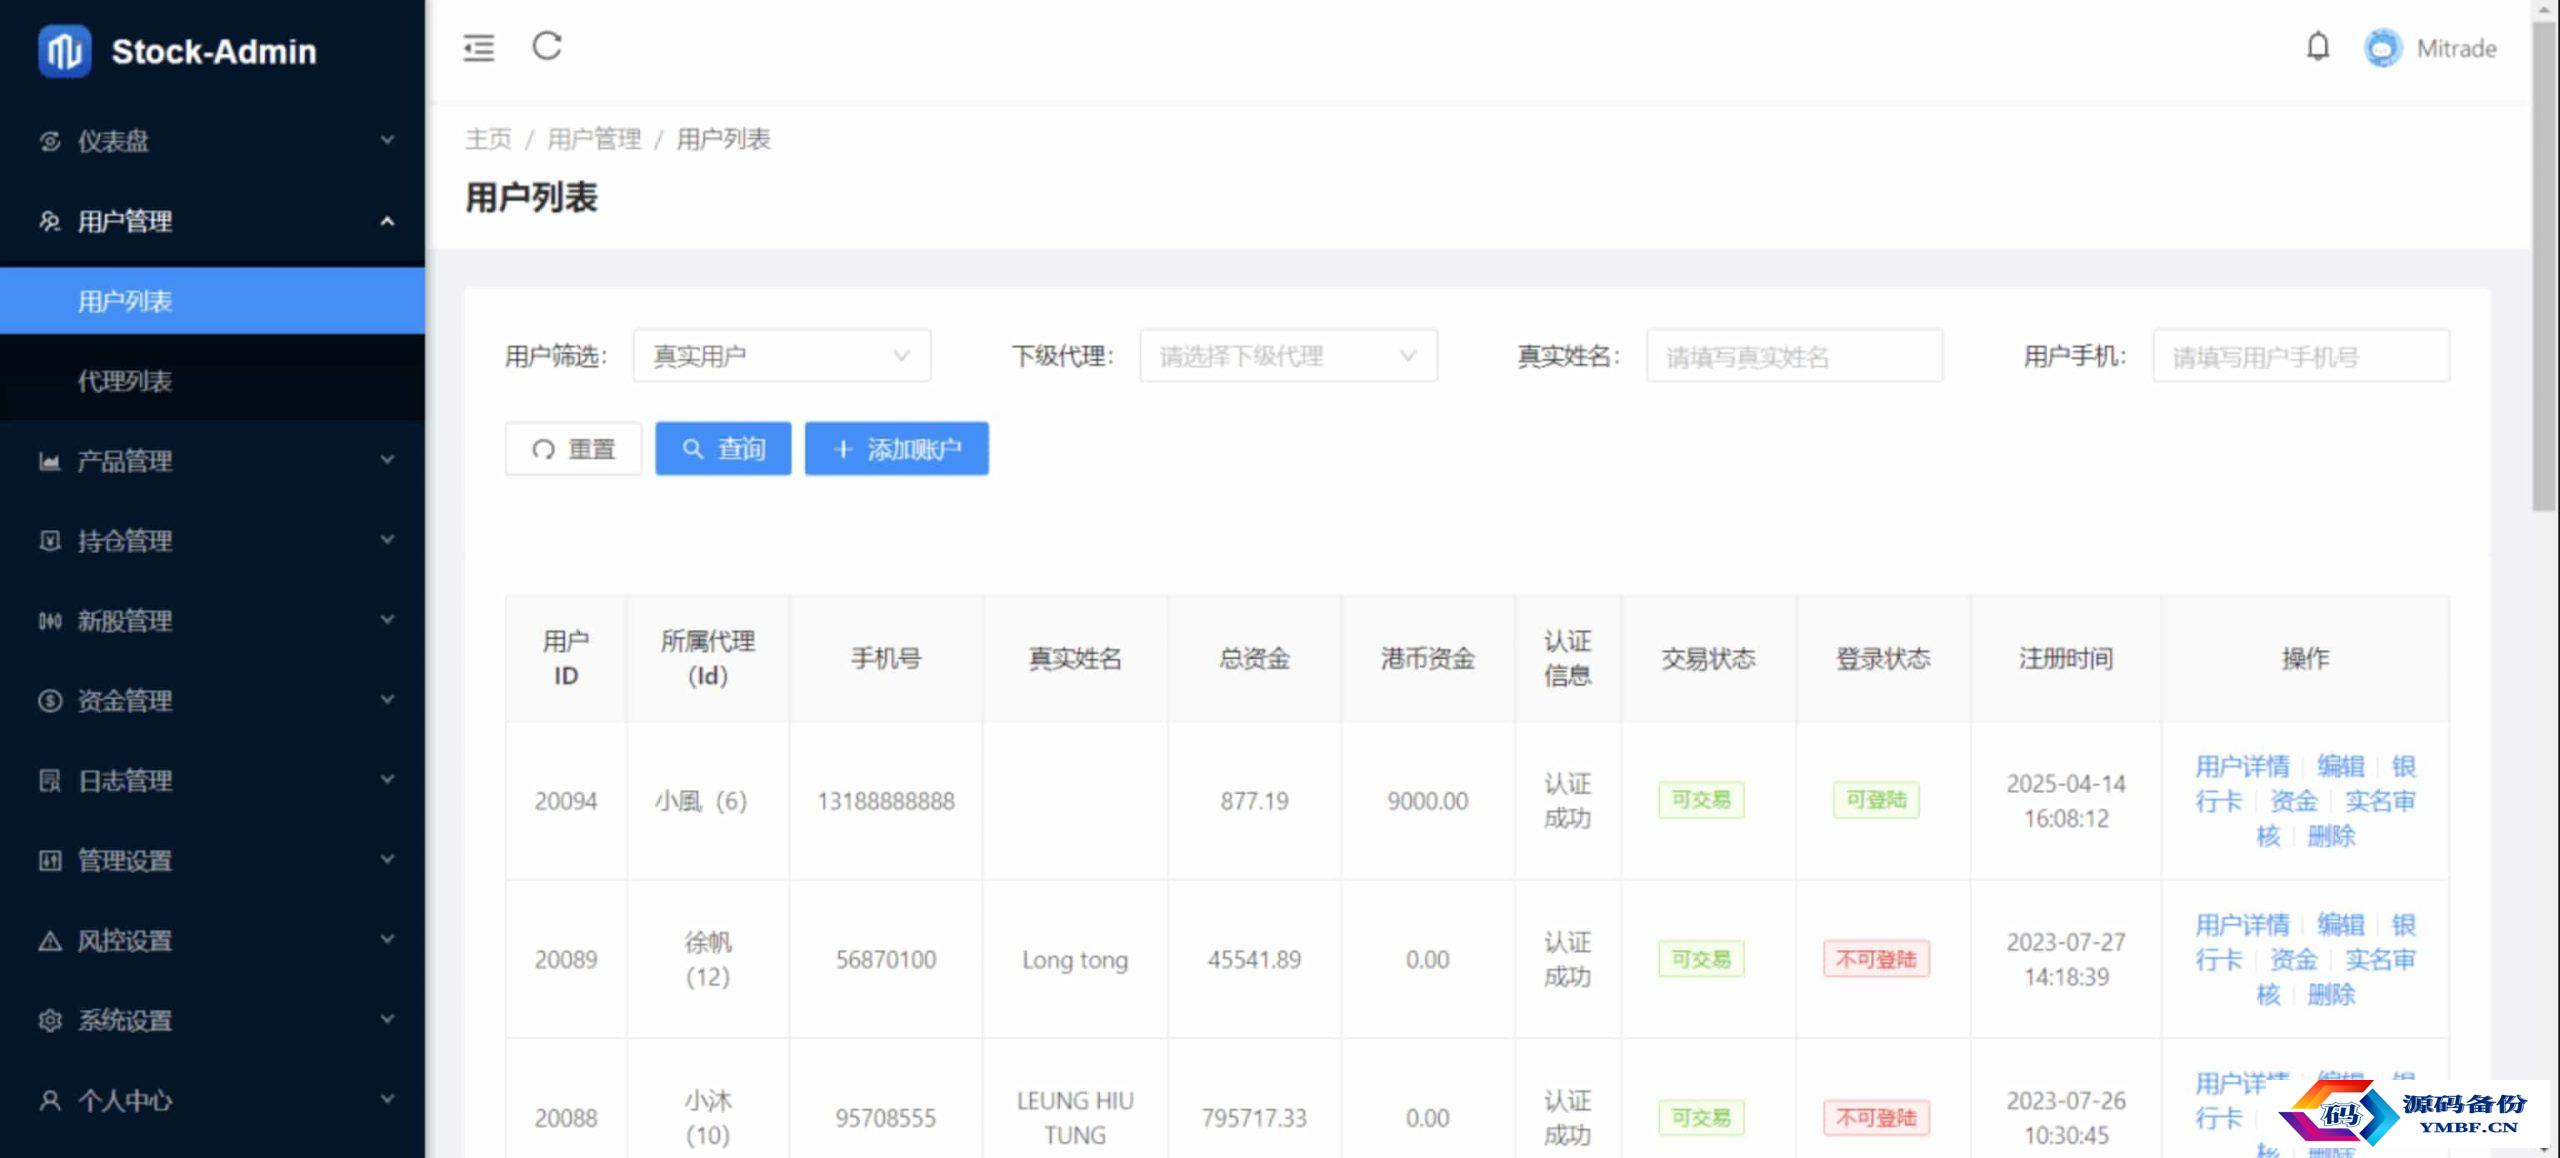
Task: Click the 重置 reset button
Action: click(x=573, y=449)
